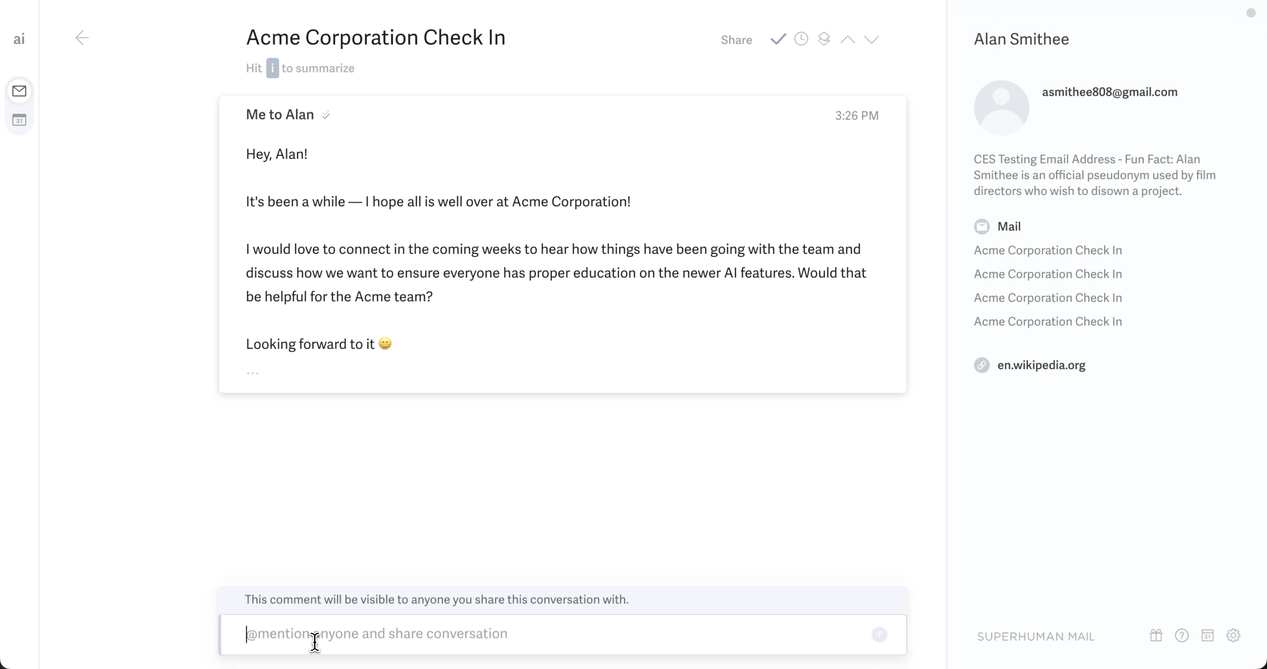This screenshot has width=1267, height=669.
Task: Send comment with the arrow button
Action: point(879,634)
